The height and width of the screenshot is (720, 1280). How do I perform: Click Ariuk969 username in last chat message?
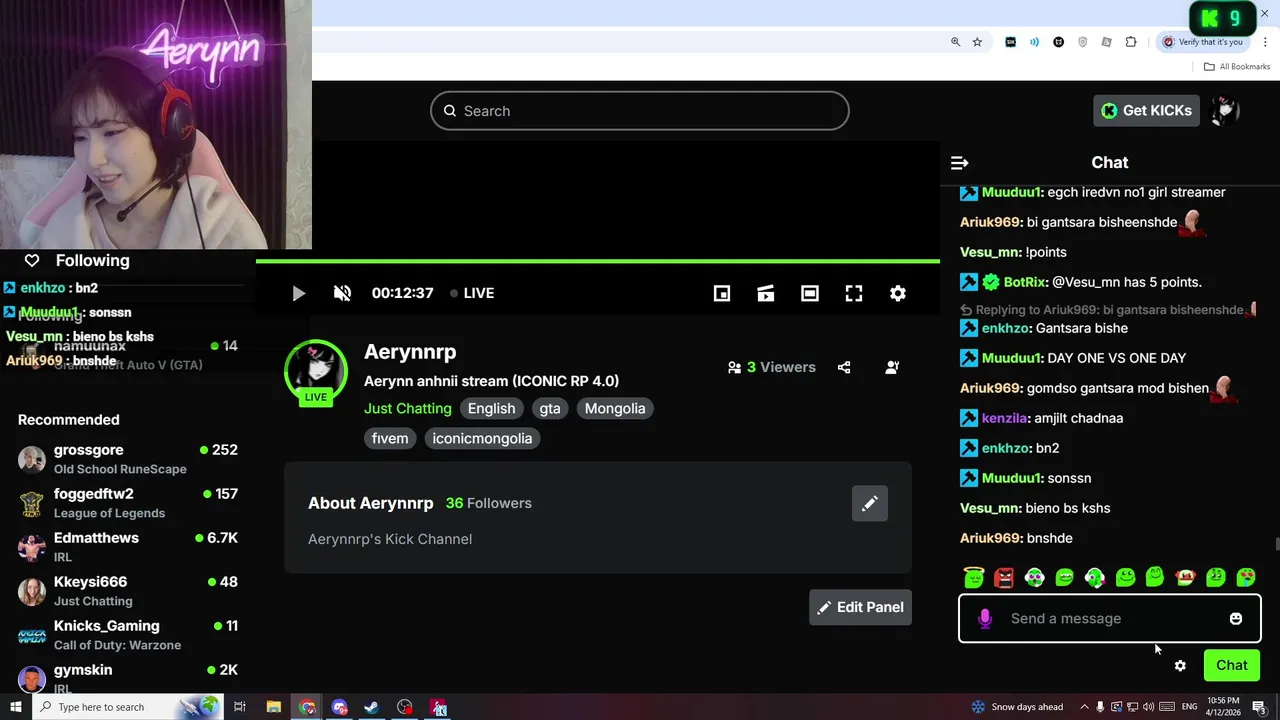pyautogui.click(x=991, y=538)
